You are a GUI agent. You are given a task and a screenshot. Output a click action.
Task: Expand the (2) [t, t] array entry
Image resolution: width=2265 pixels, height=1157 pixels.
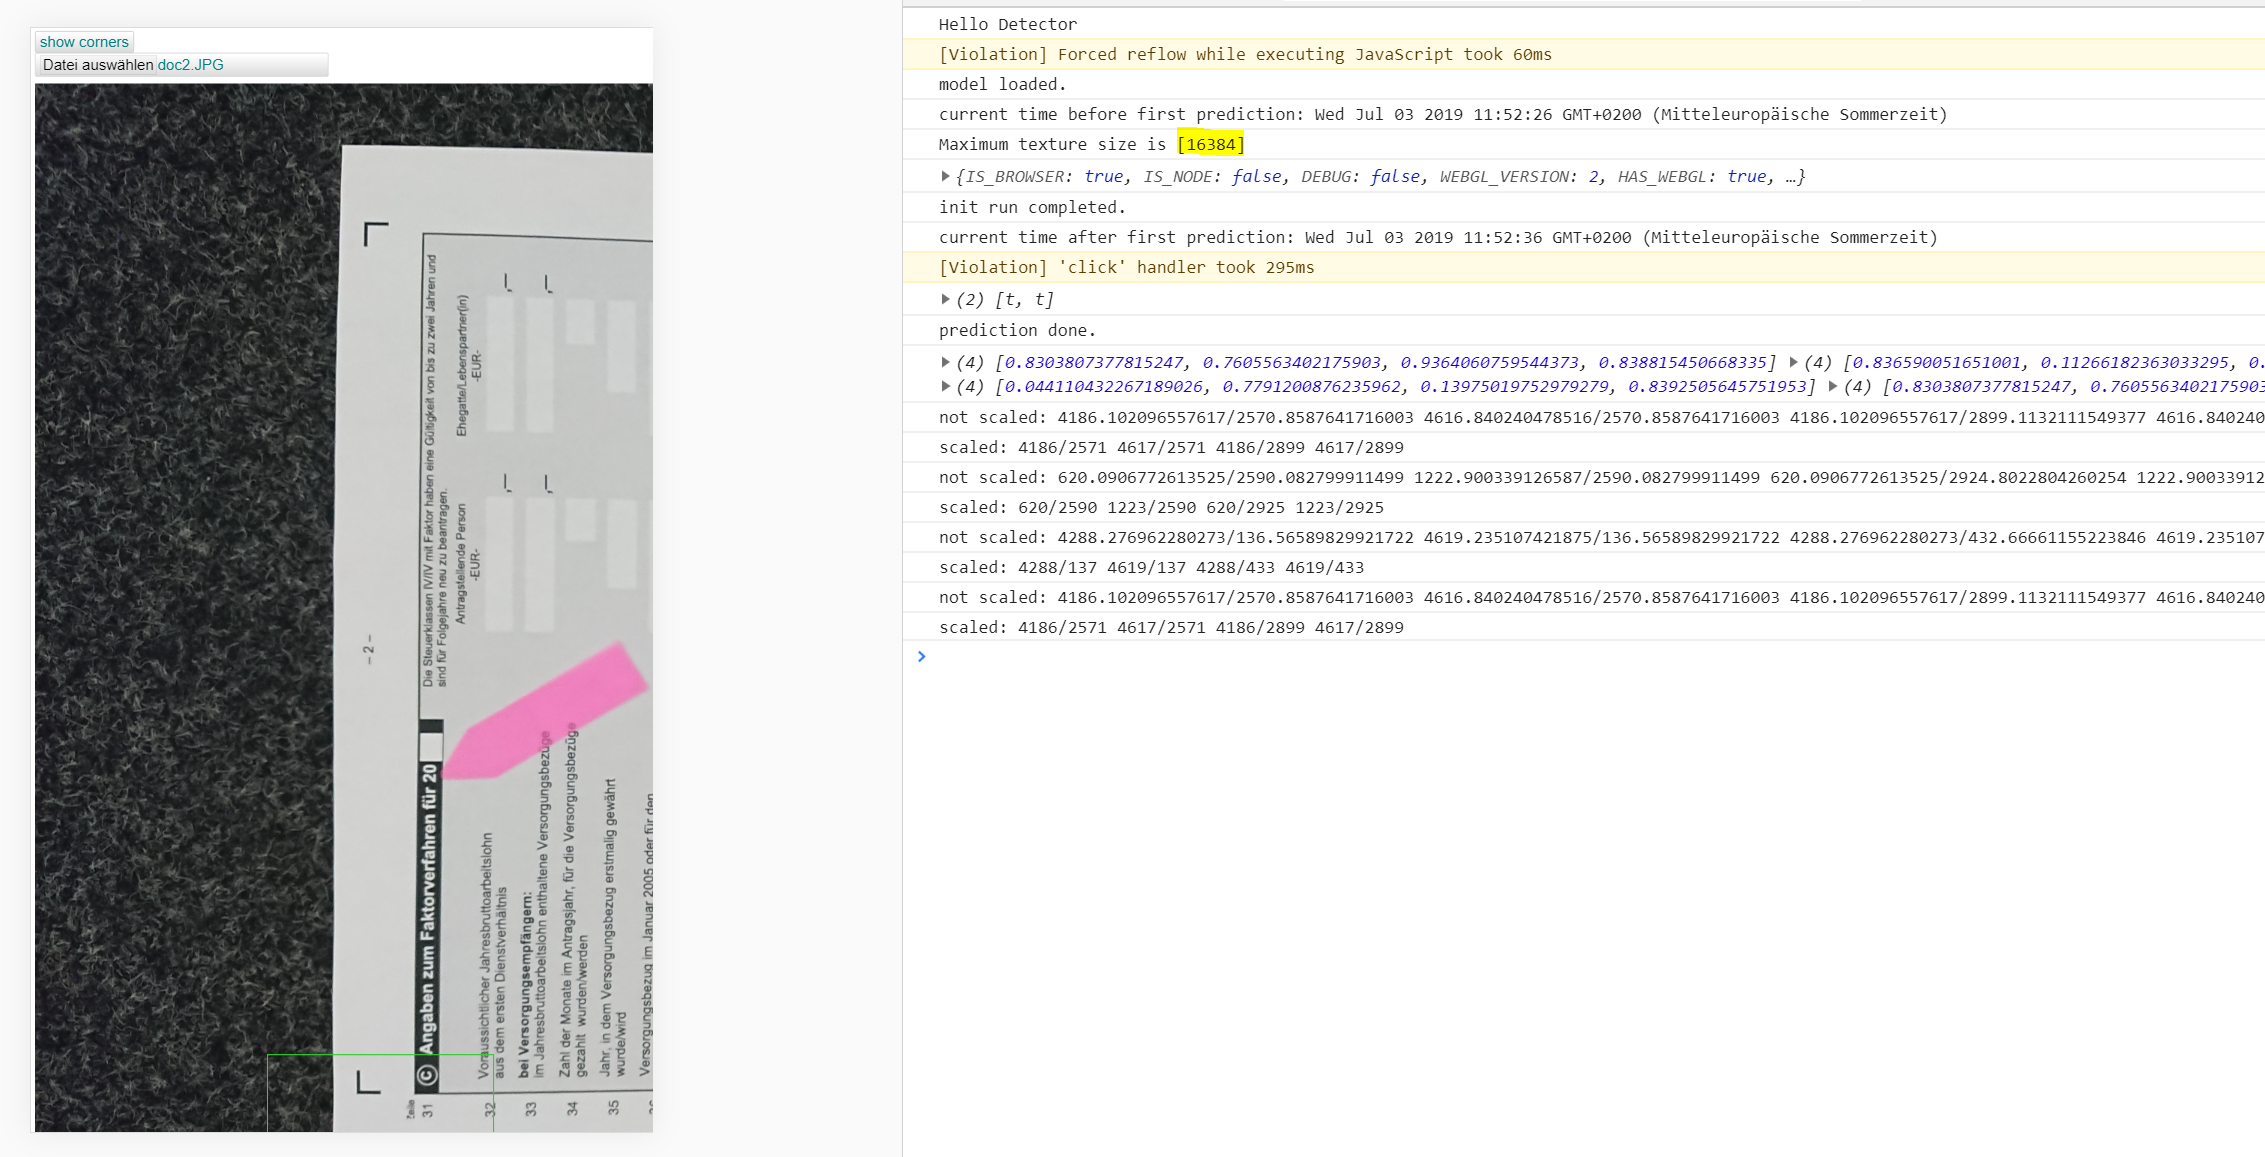click(945, 299)
